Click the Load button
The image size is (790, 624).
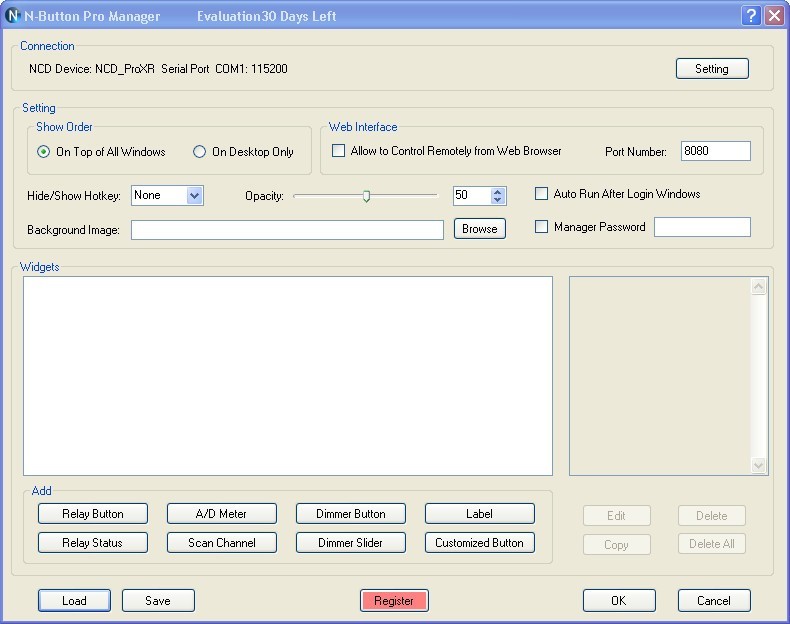click(74, 601)
